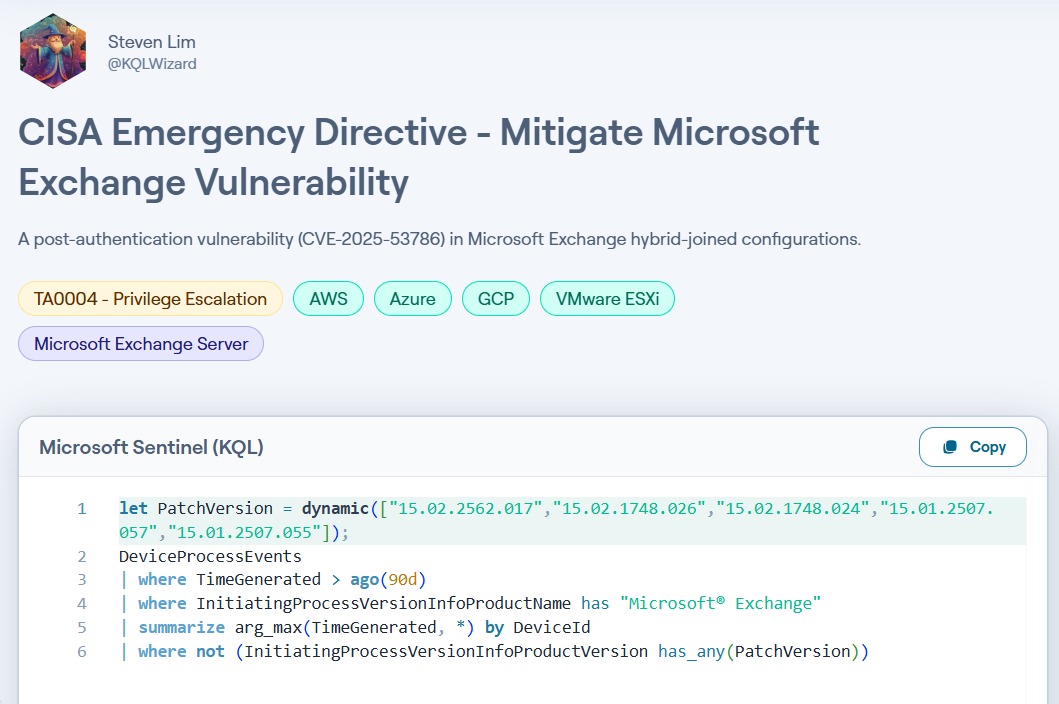Select the VMware ESXi tag
Image resolution: width=1059 pixels, height=704 pixels.
point(607,299)
